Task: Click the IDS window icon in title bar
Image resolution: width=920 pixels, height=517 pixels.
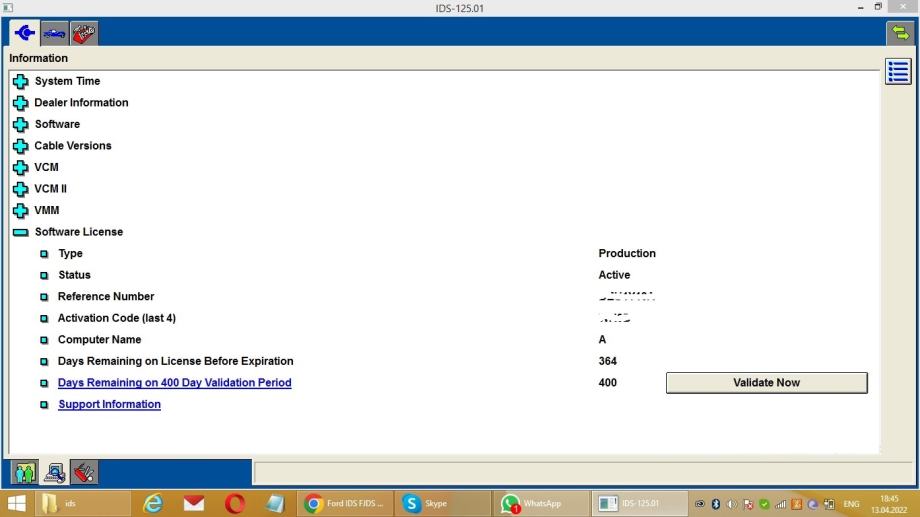Action: (x=8, y=8)
